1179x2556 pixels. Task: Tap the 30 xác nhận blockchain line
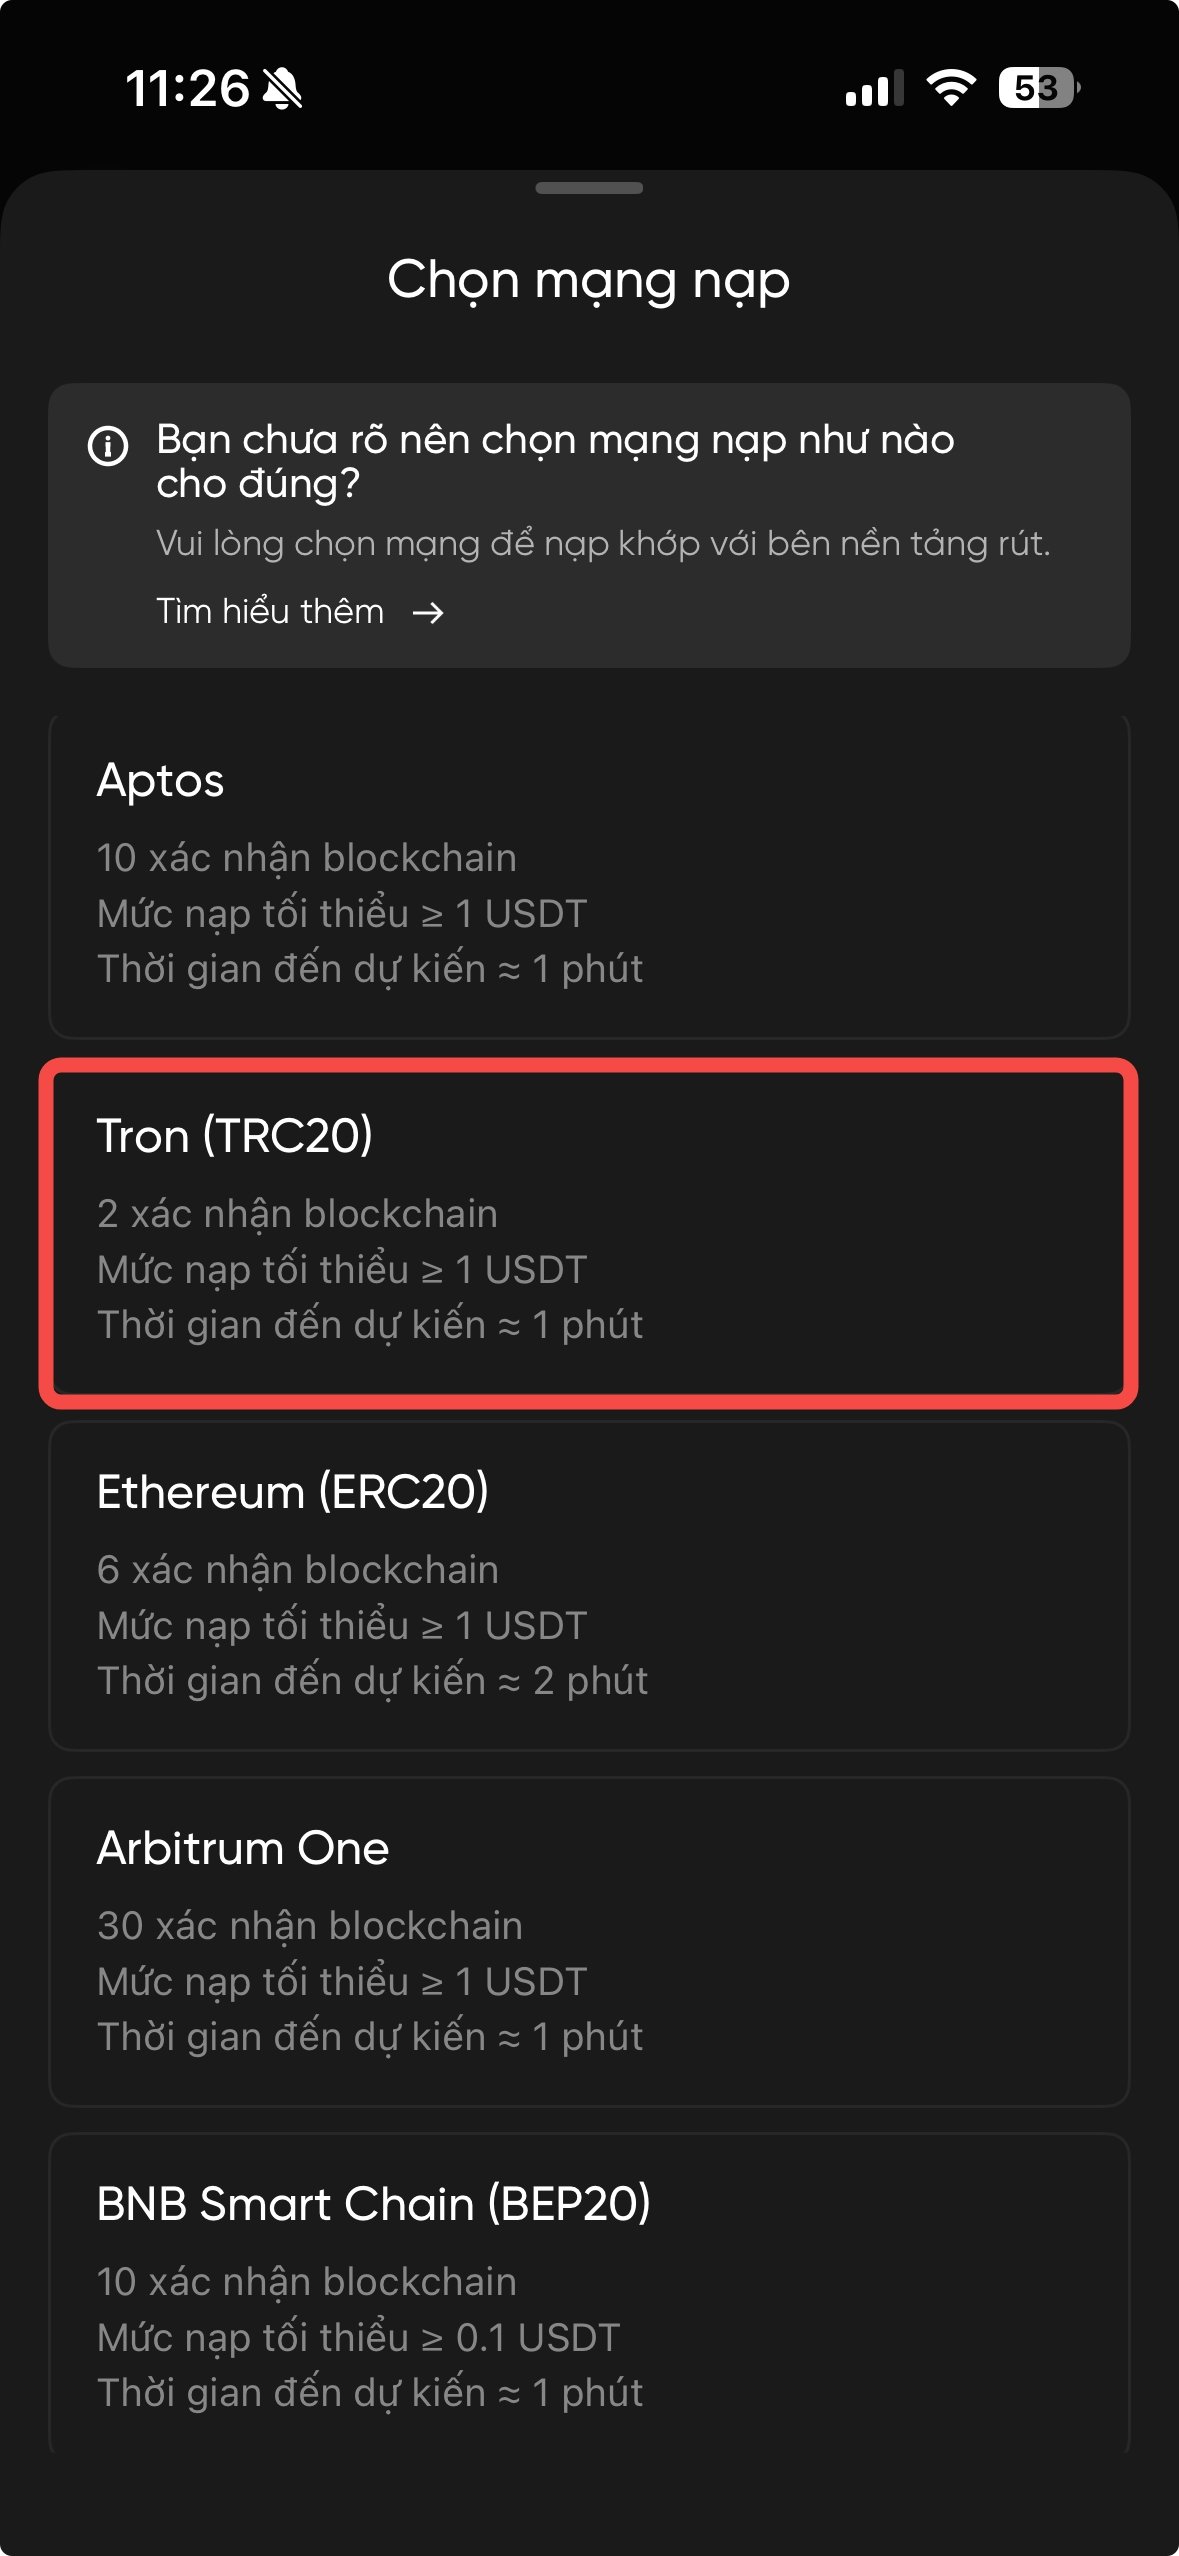point(310,1926)
